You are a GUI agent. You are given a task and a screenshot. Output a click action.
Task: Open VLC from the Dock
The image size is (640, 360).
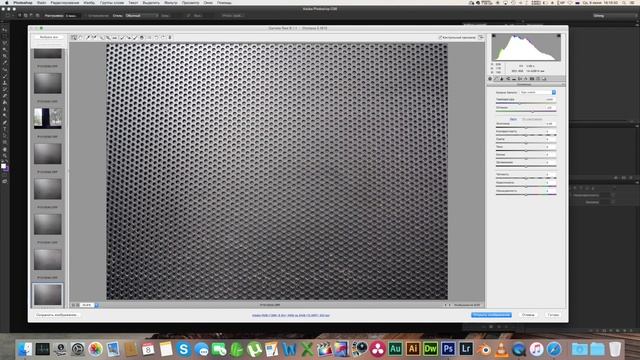pyautogui.click(x=502, y=349)
